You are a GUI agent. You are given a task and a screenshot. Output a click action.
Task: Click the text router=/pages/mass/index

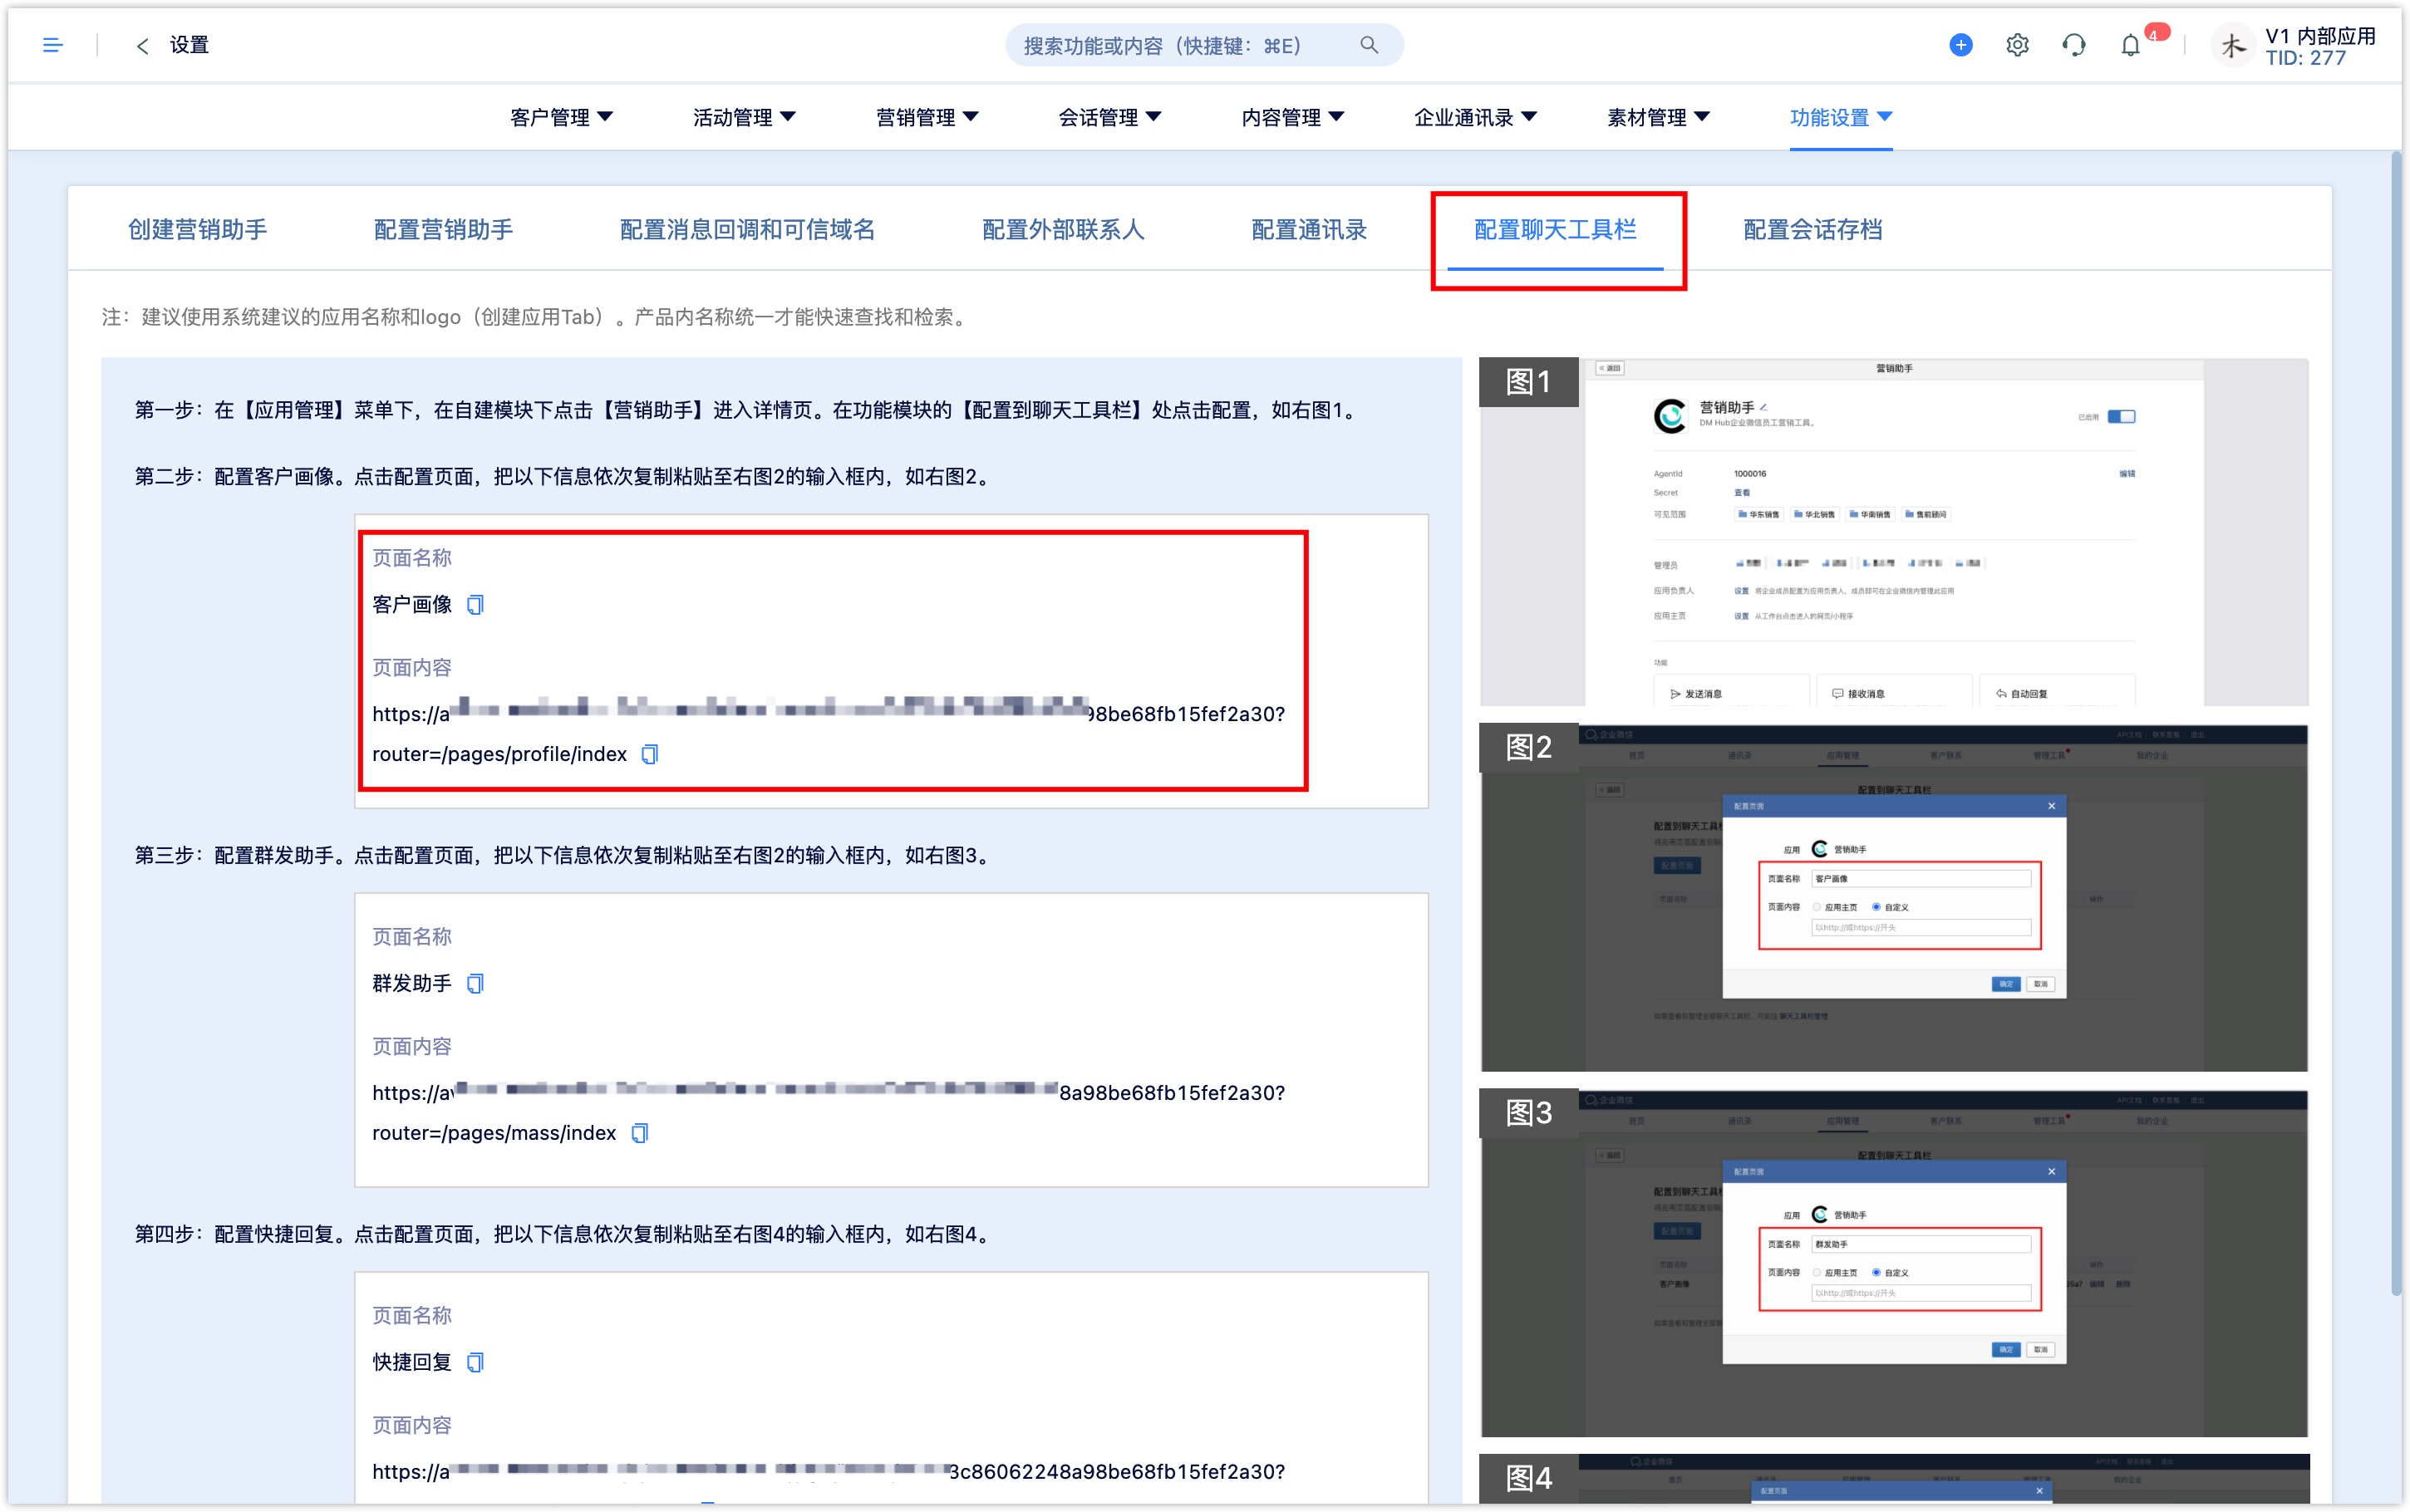click(494, 1133)
